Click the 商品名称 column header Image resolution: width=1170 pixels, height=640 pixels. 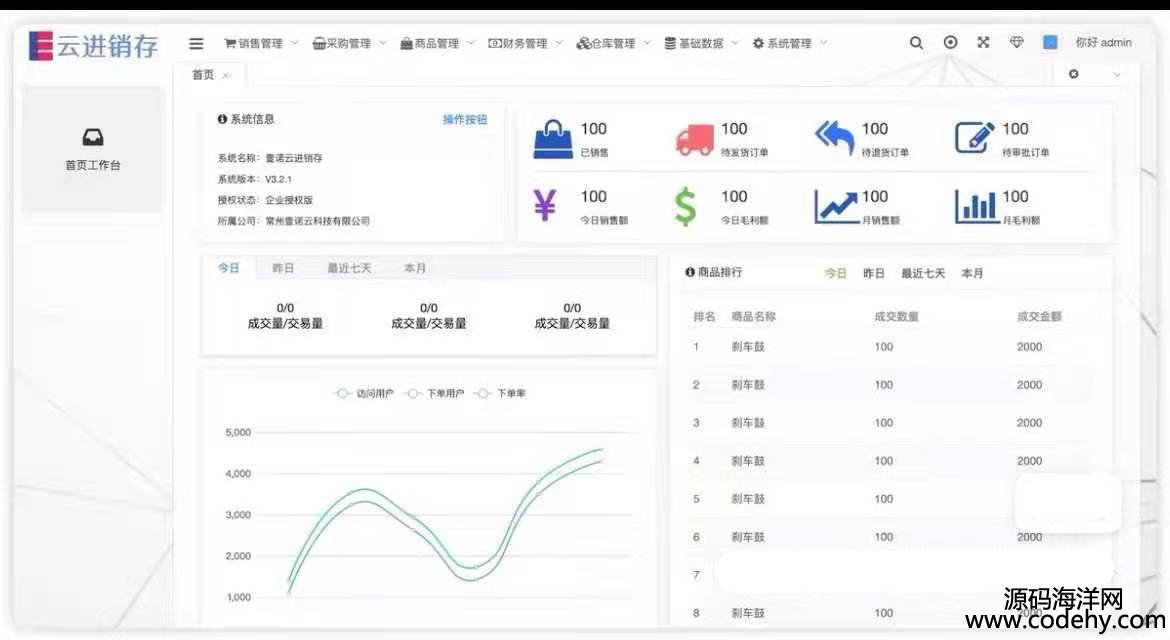(753, 316)
